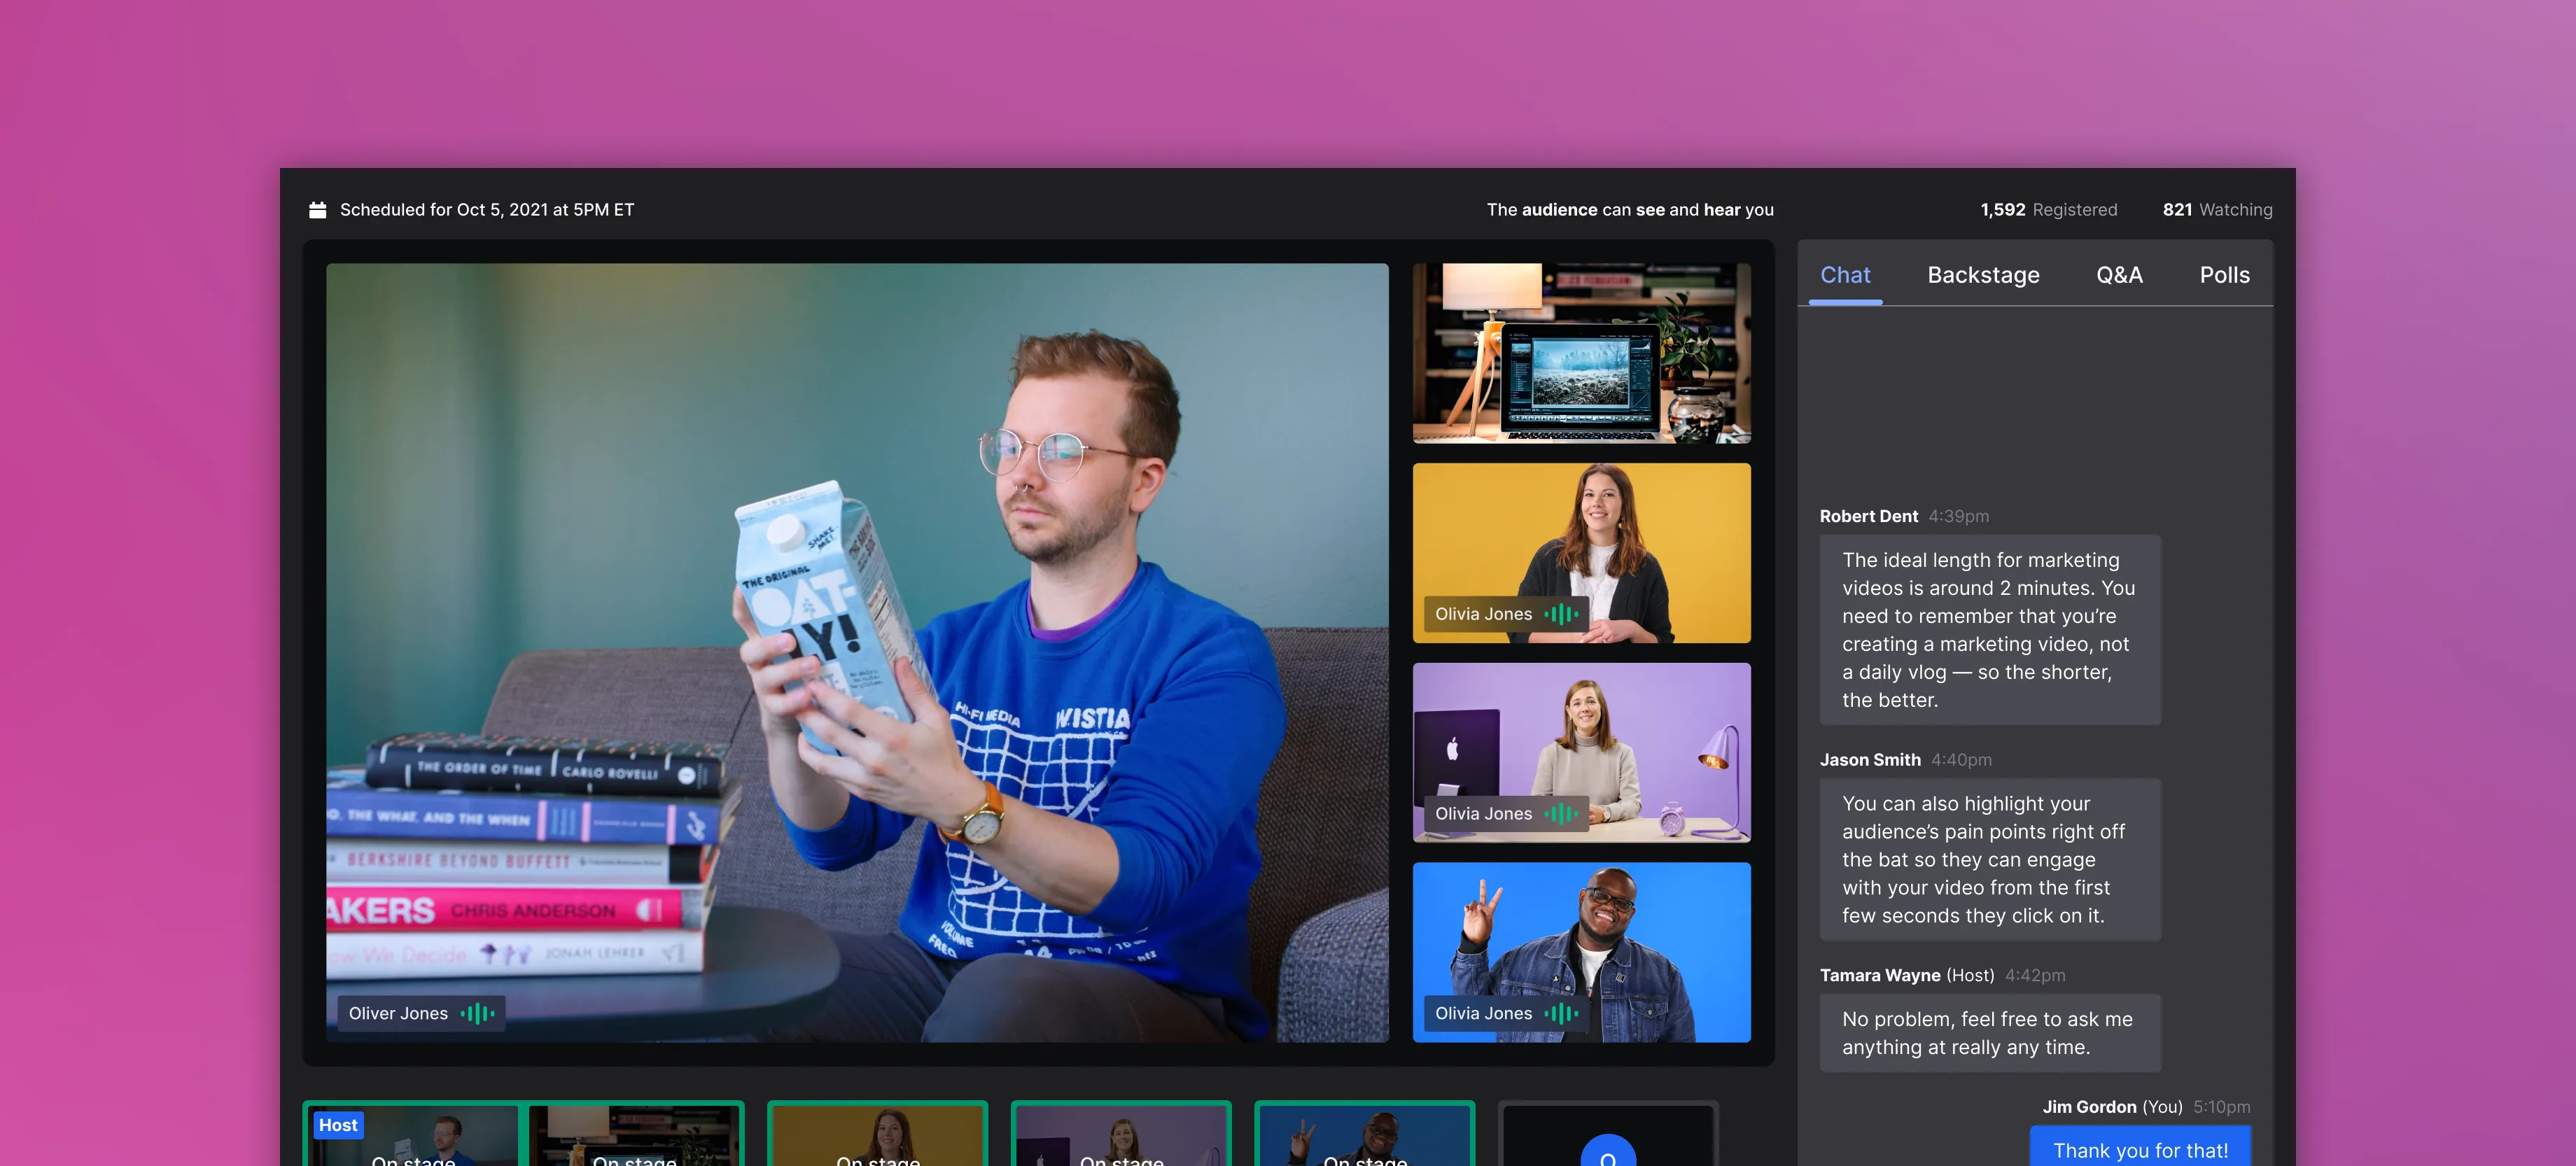Click Tamara Wayne's 'No problem, feel free' message

[1990, 1033]
